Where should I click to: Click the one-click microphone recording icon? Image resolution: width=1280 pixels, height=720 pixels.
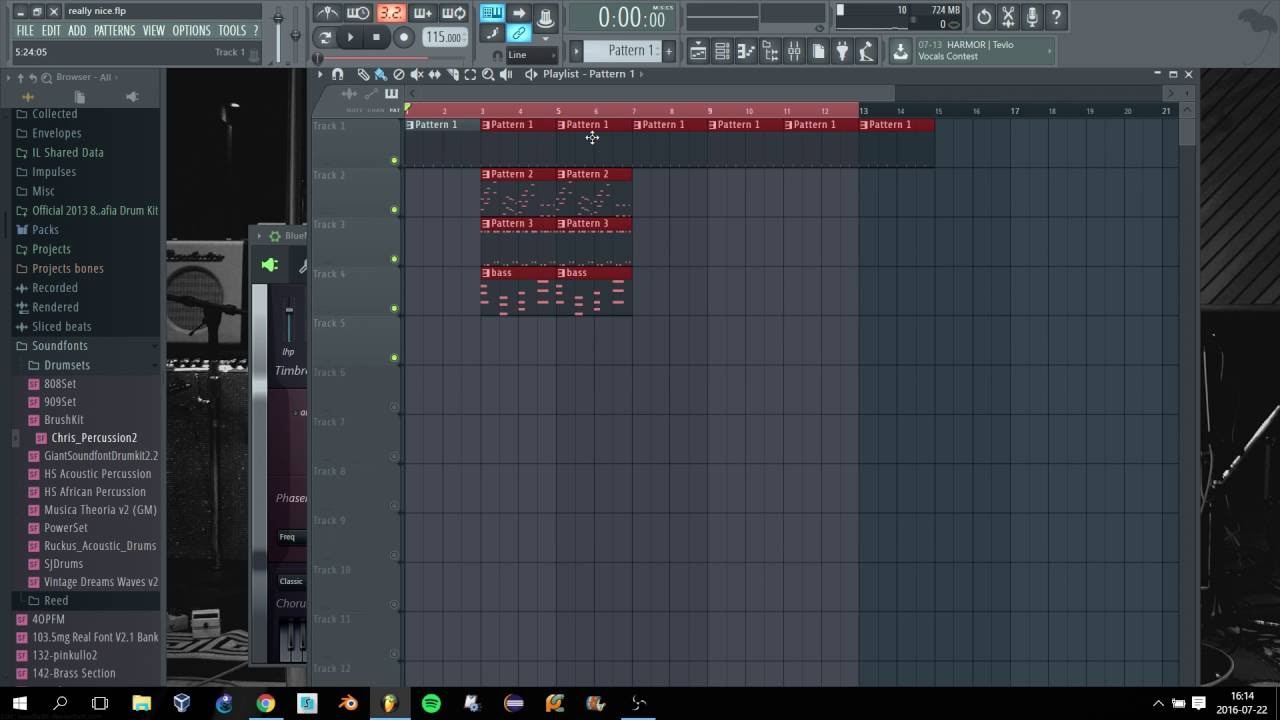pyautogui.click(x=1032, y=16)
